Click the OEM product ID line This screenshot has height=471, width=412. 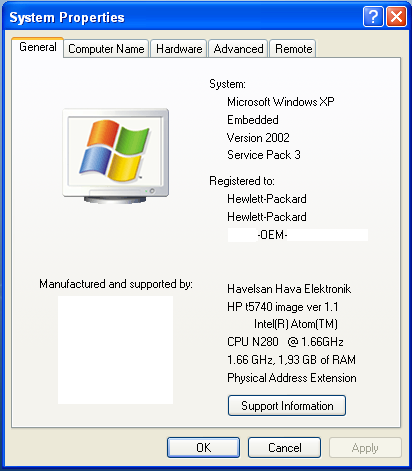point(298,235)
